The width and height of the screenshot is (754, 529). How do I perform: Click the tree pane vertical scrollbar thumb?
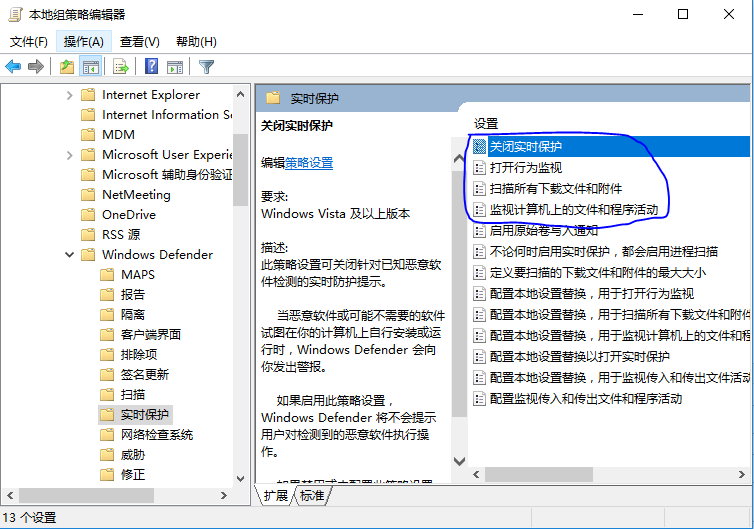point(240,170)
